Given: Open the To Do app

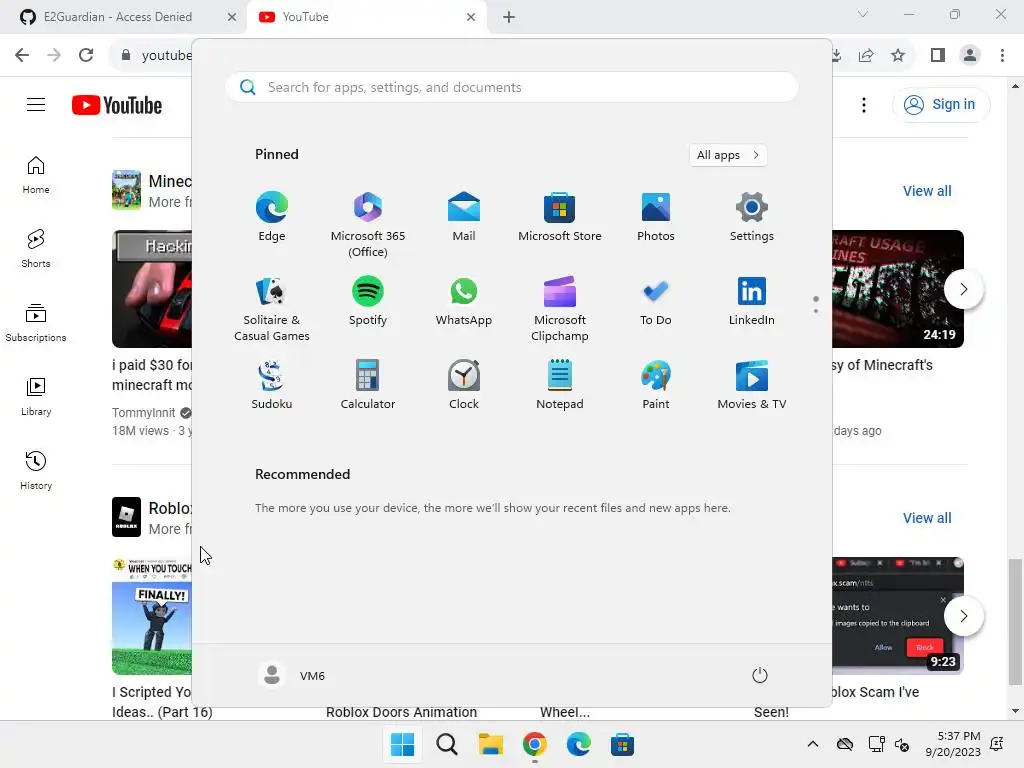Looking at the screenshot, I should pyautogui.click(x=656, y=301).
